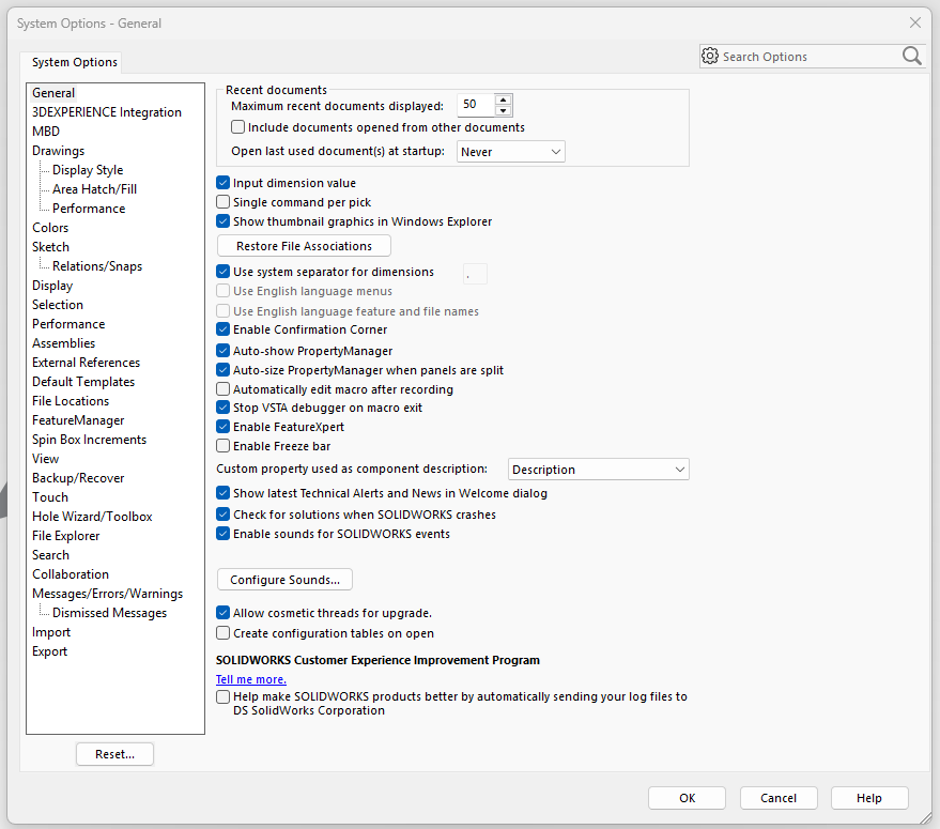The height and width of the screenshot is (829, 940).
Task: Open Sketch options
Action: 50,246
